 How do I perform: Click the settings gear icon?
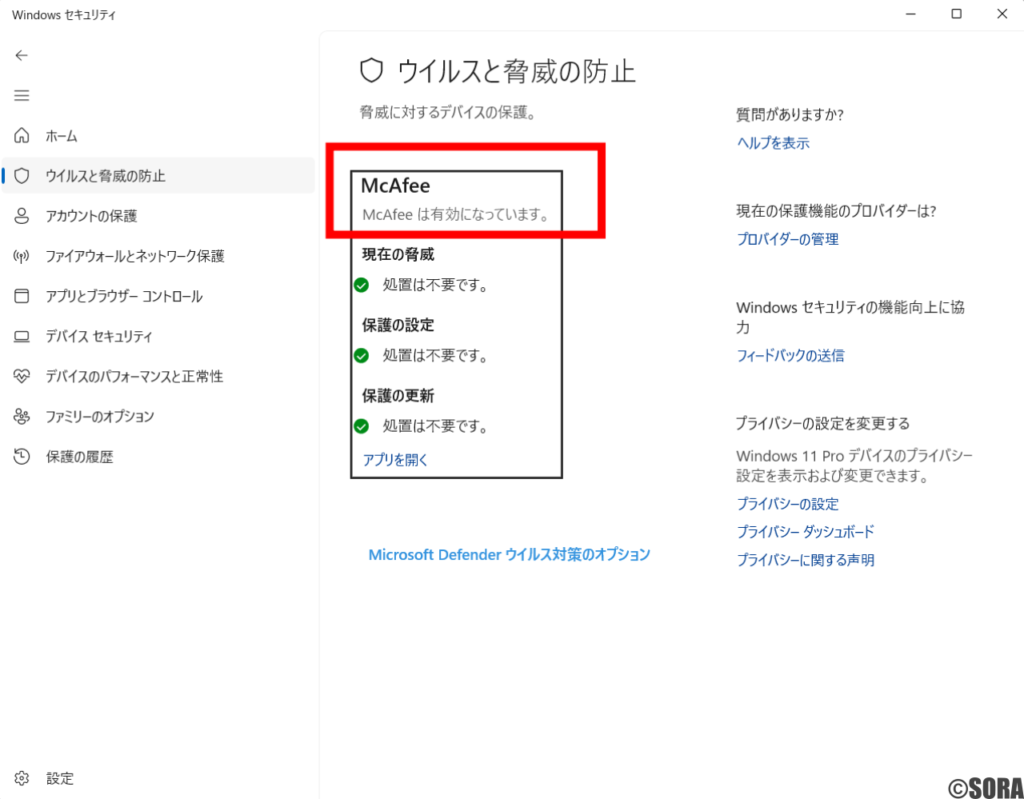pos(22,778)
